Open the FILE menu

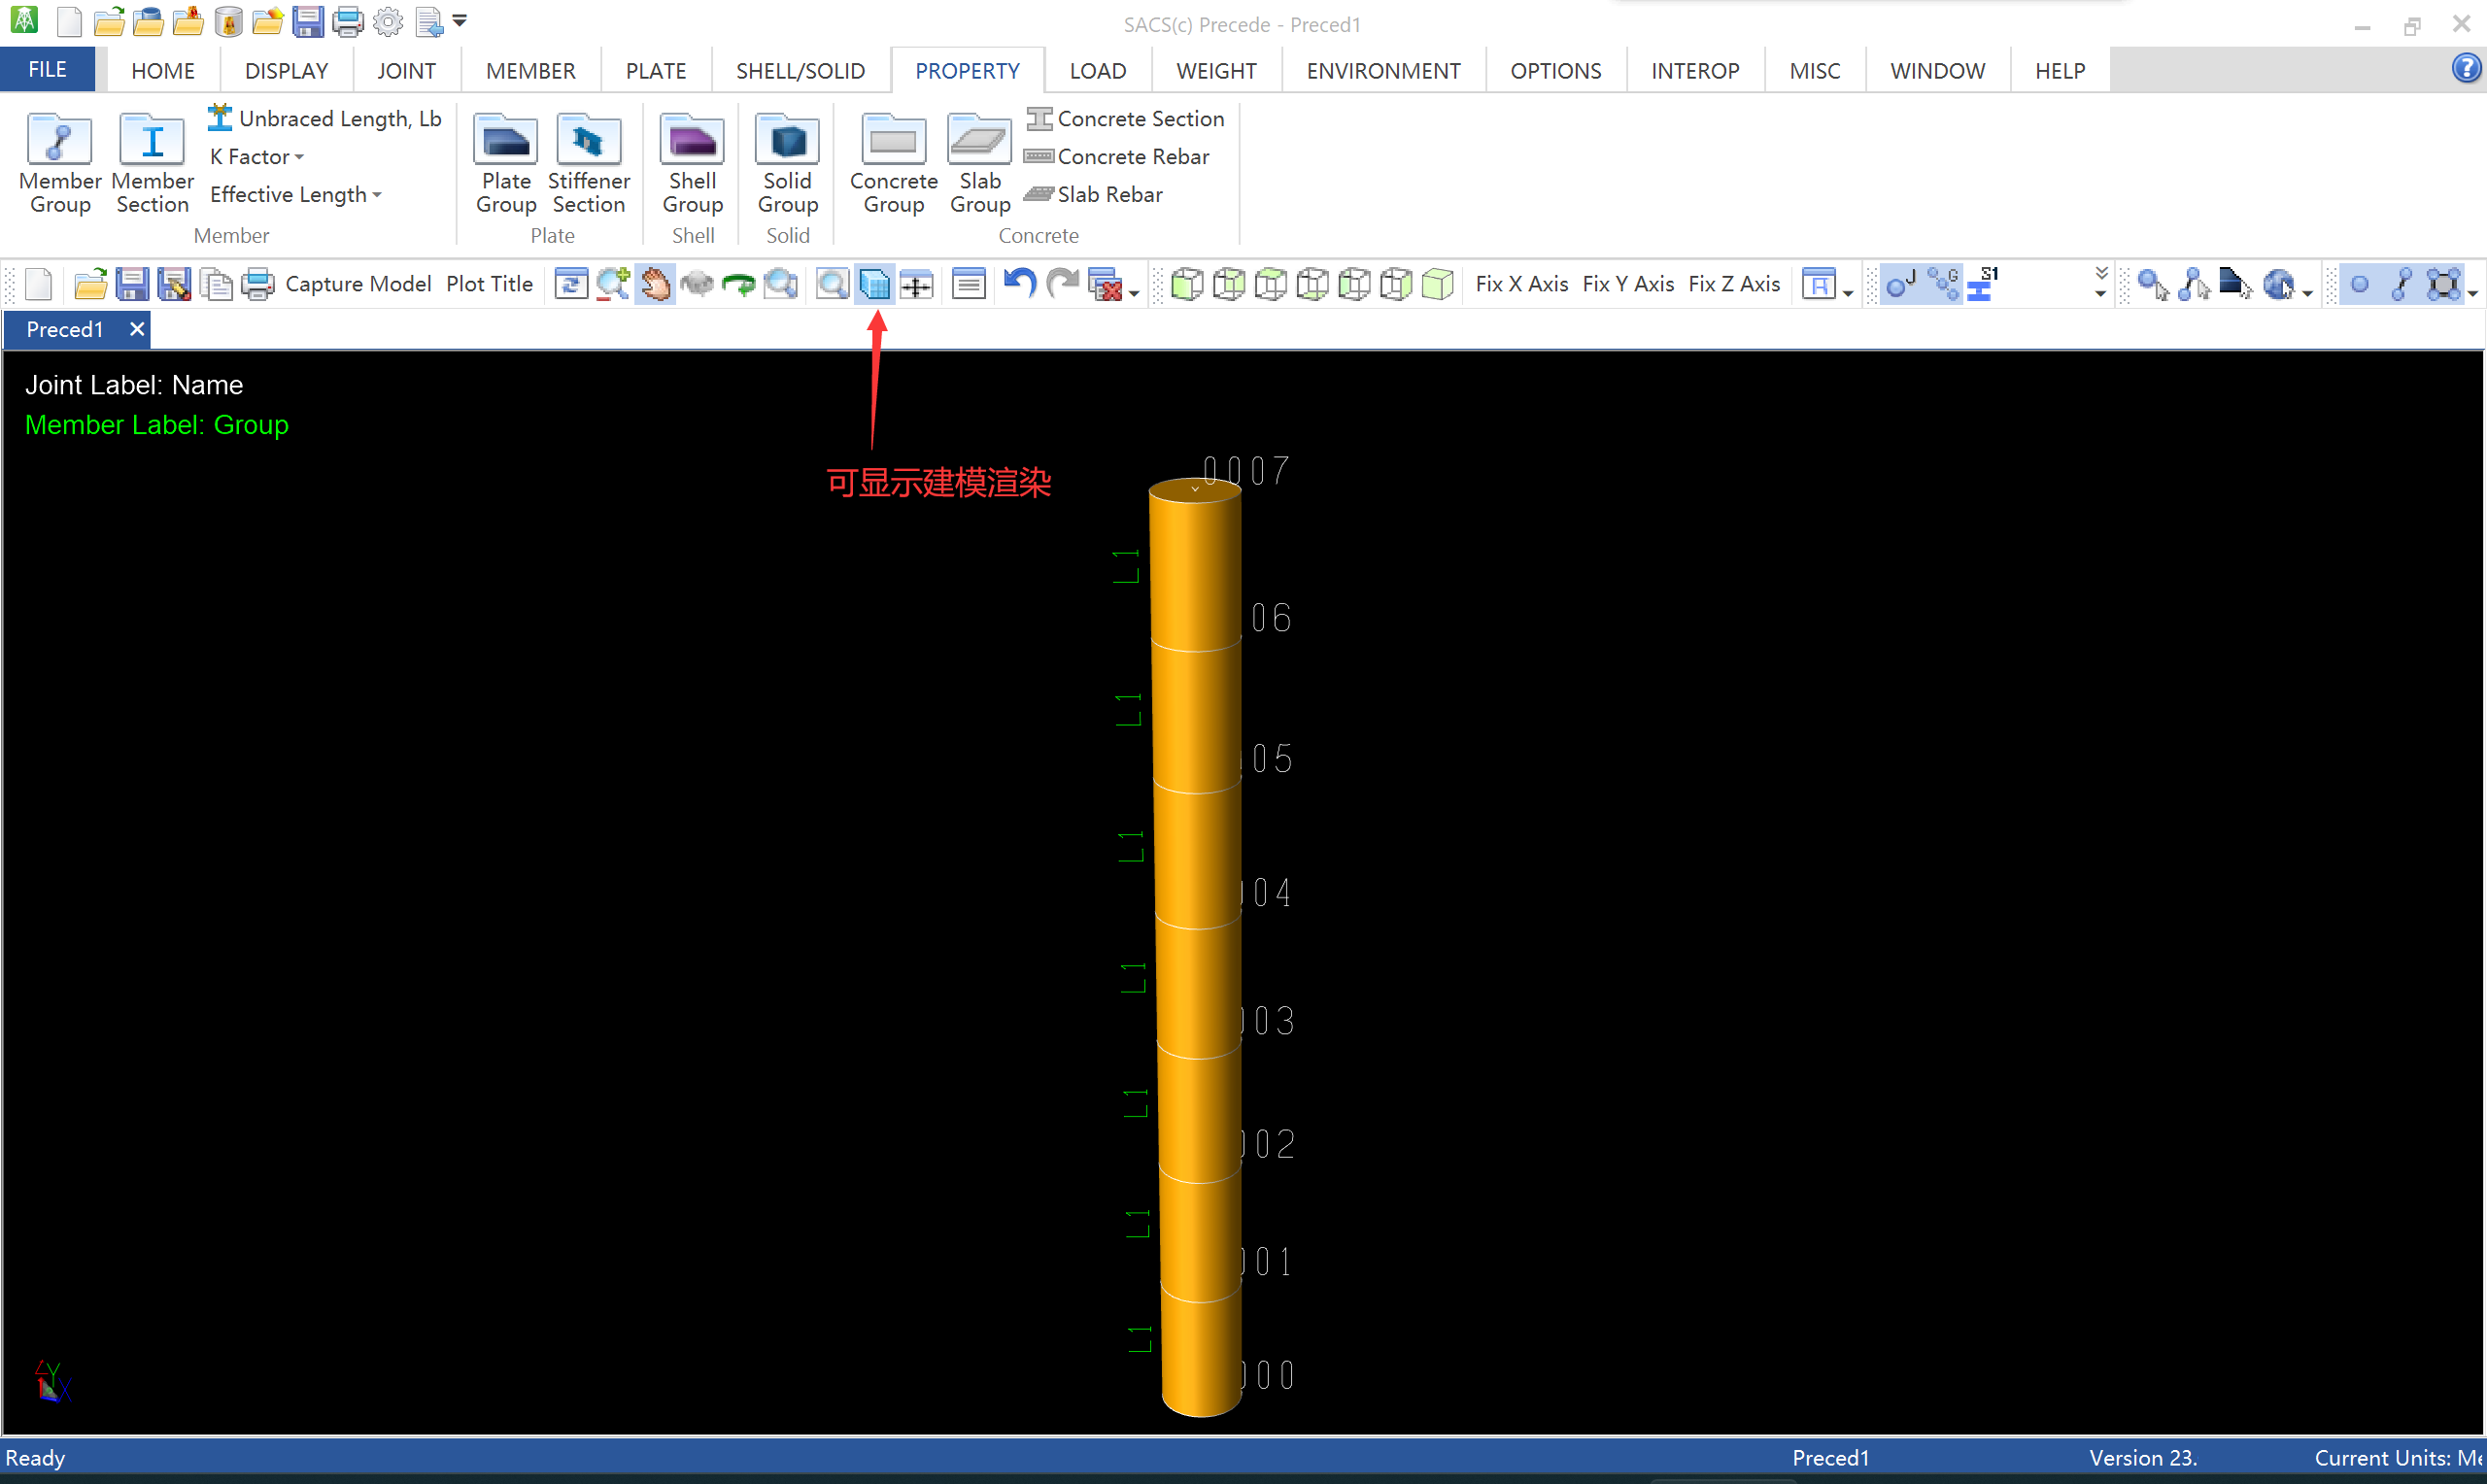pos(47,70)
